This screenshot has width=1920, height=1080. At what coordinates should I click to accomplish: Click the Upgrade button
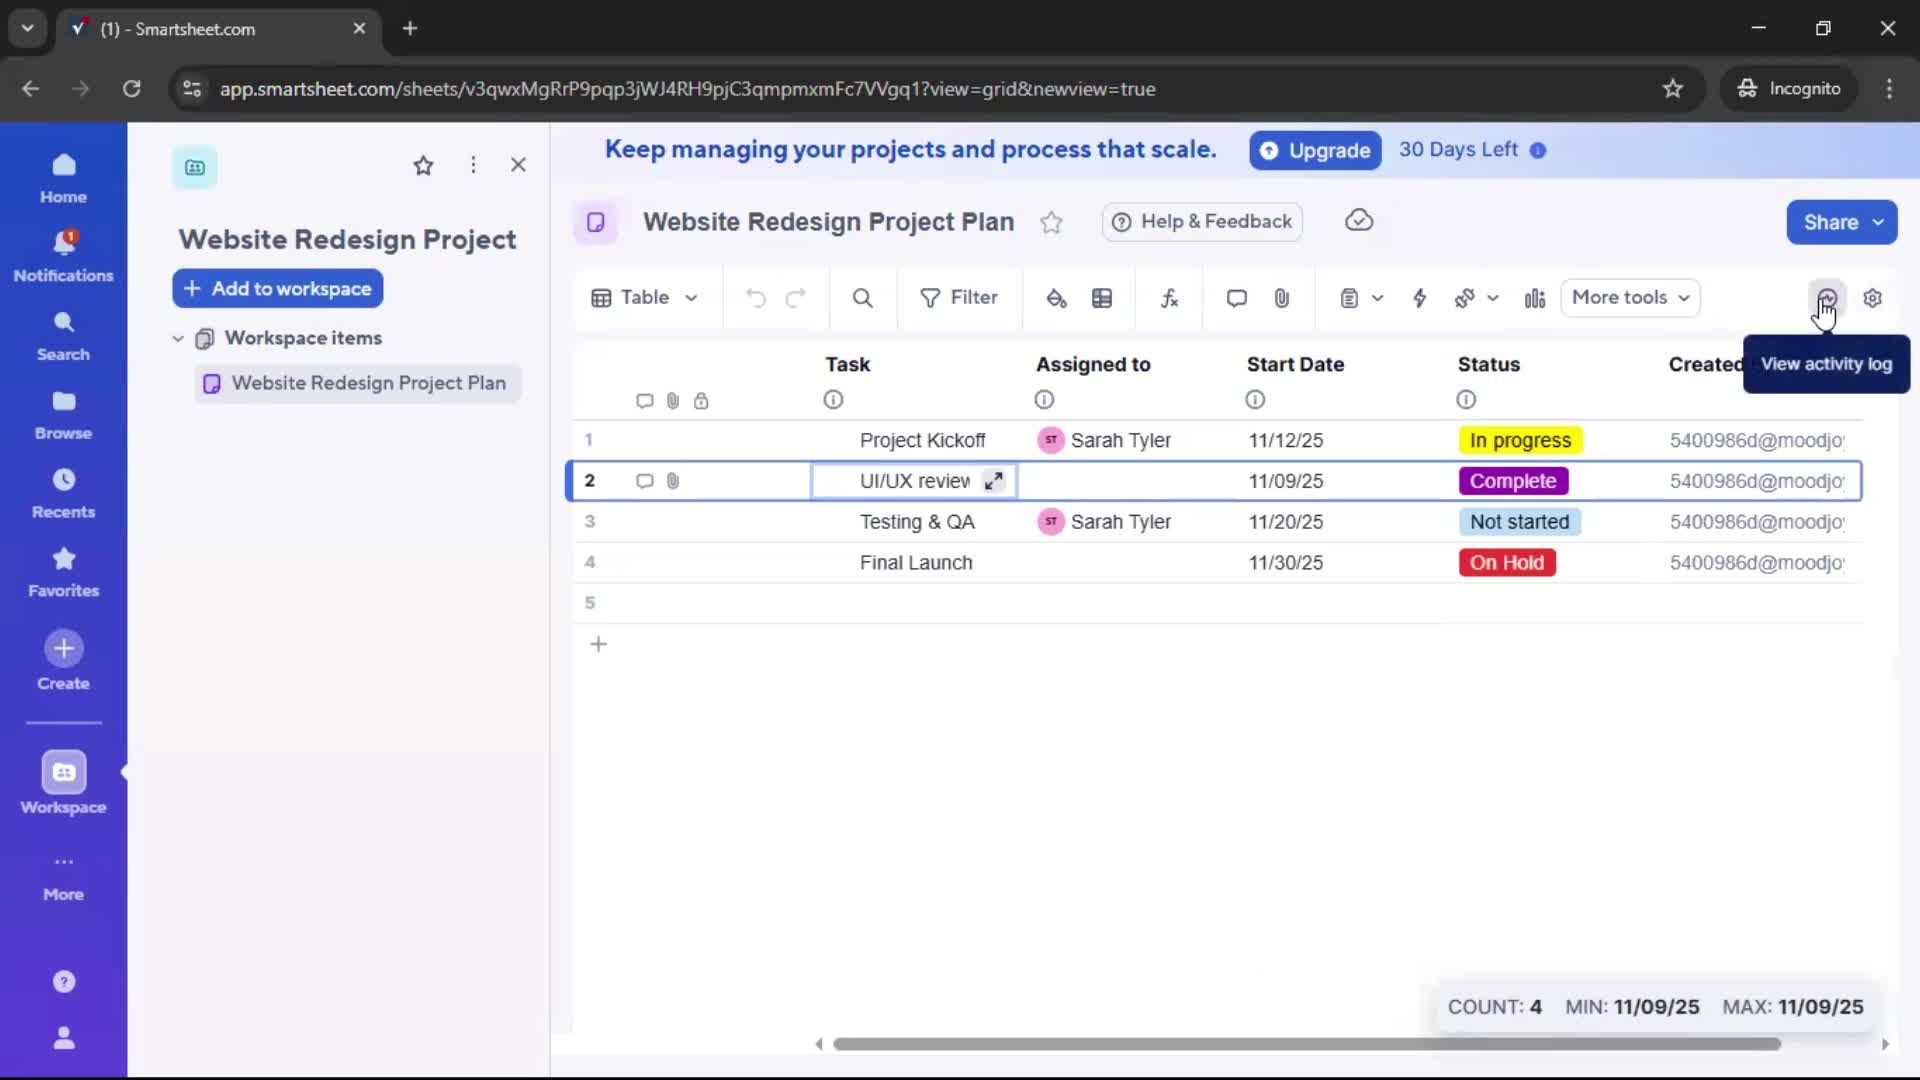coord(1315,150)
